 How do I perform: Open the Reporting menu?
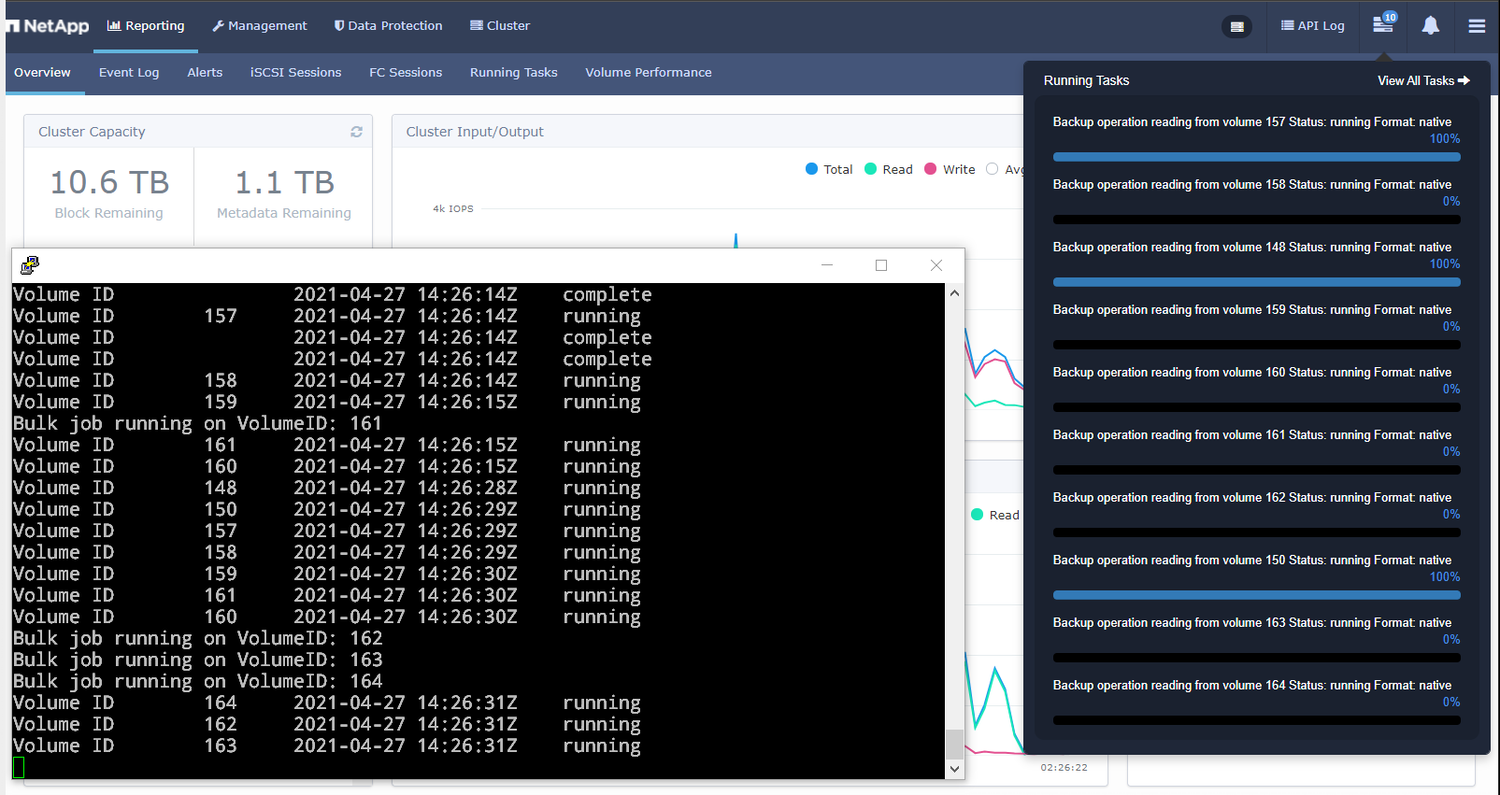(x=146, y=26)
